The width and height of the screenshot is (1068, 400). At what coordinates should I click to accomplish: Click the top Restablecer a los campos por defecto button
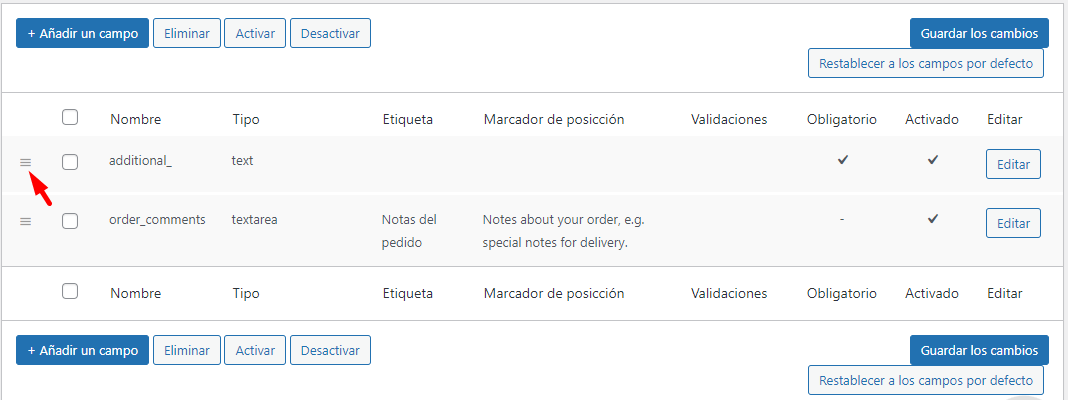click(926, 63)
